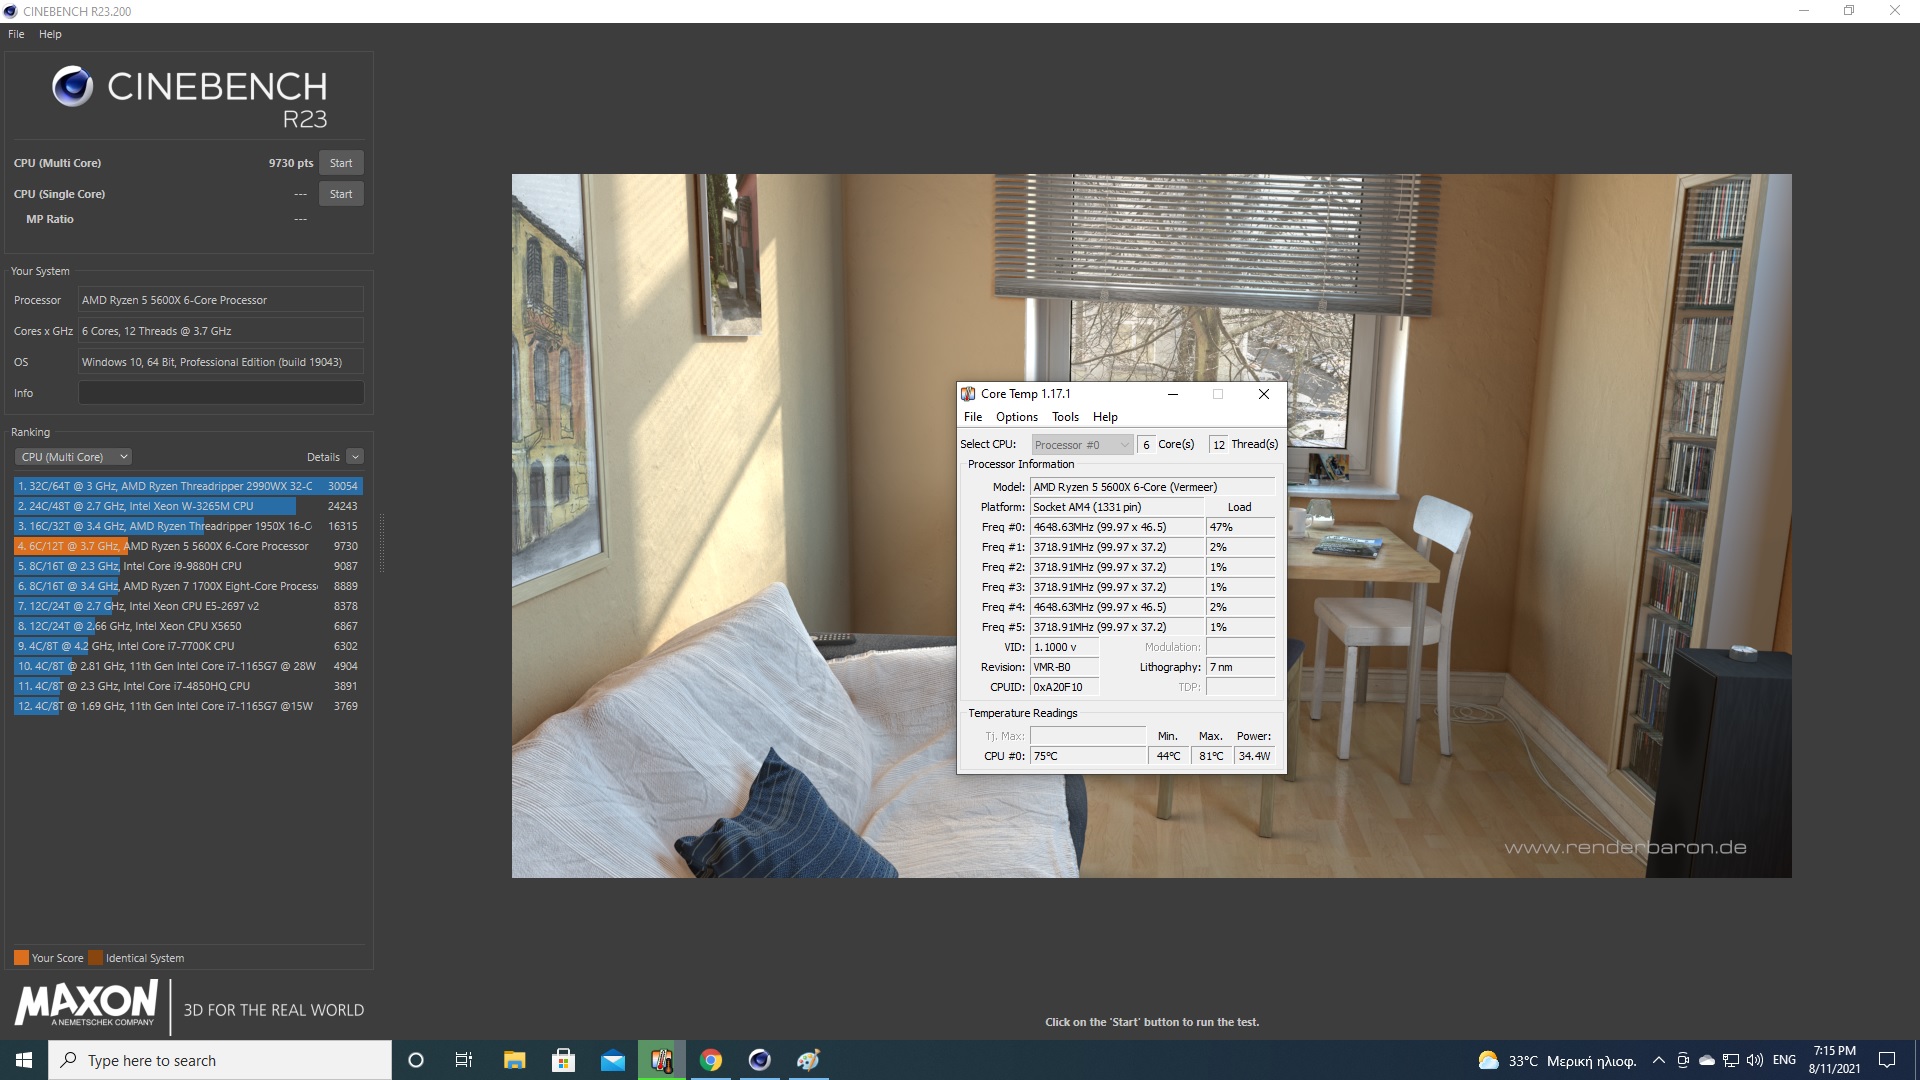Viewport: 1920px width, 1080px height.
Task: Open the weather widget showing 33°C
Action: pos(1557,1060)
